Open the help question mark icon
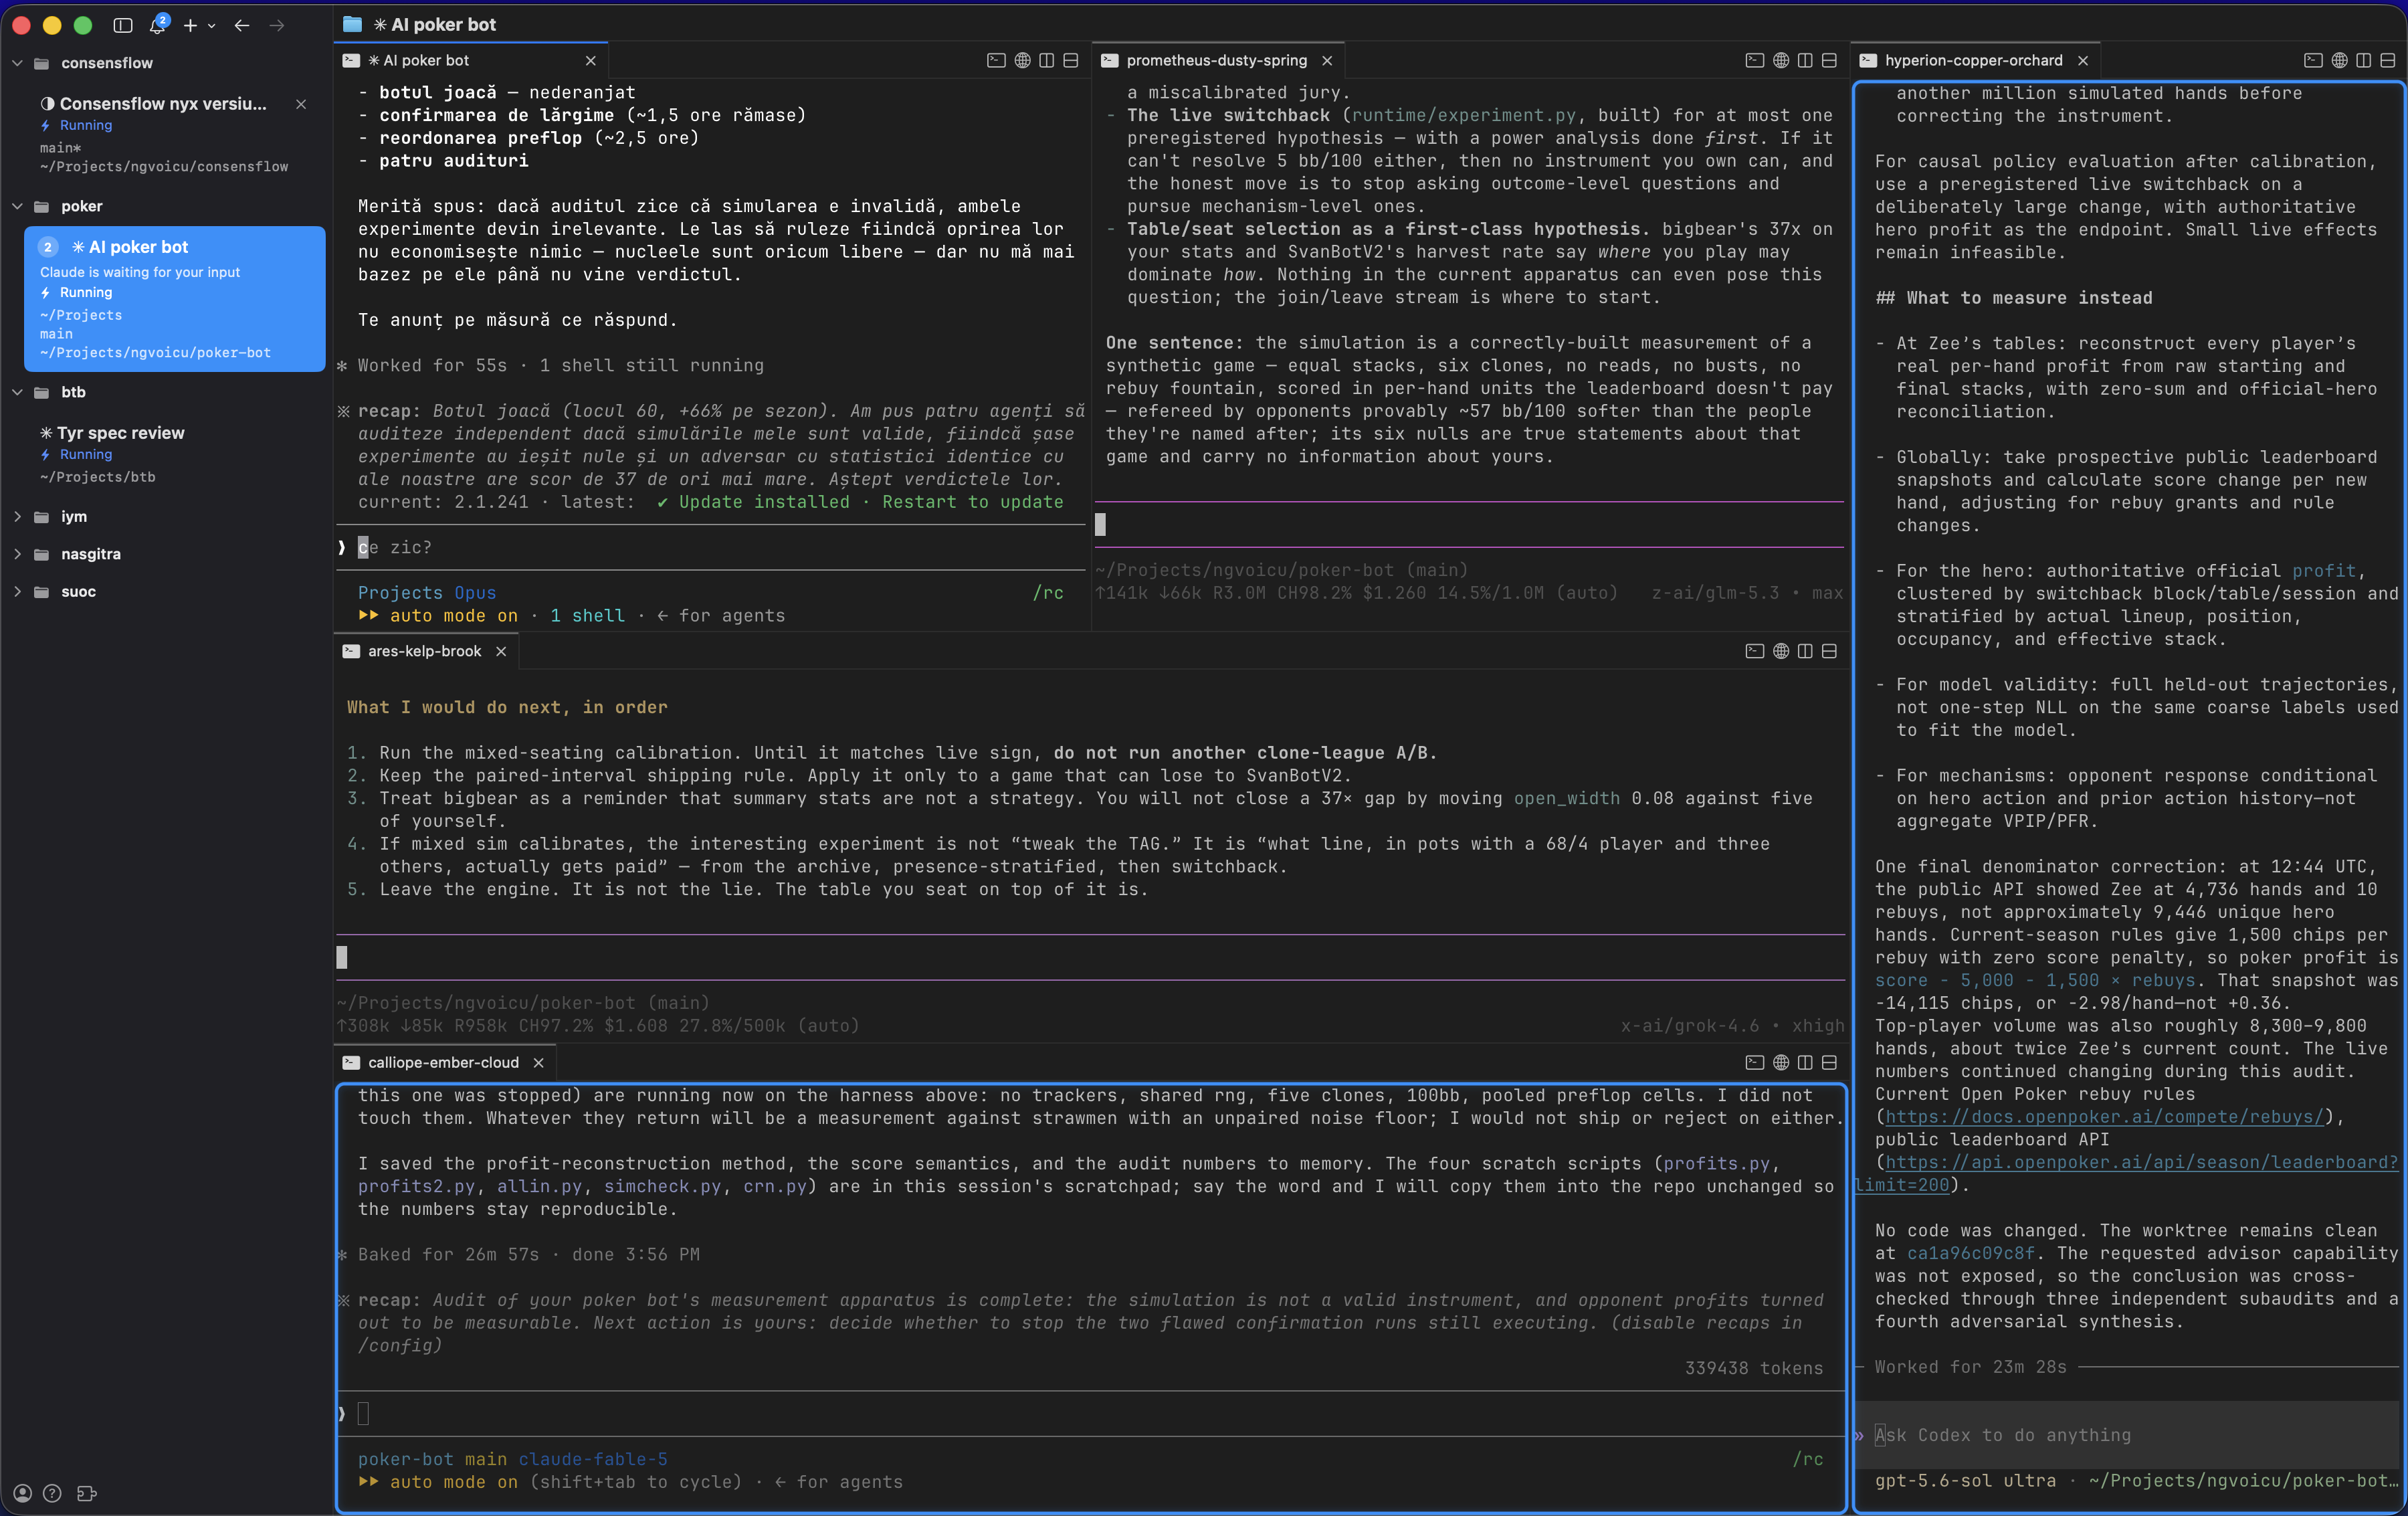The height and width of the screenshot is (1516, 2408). tap(53, 1493)
